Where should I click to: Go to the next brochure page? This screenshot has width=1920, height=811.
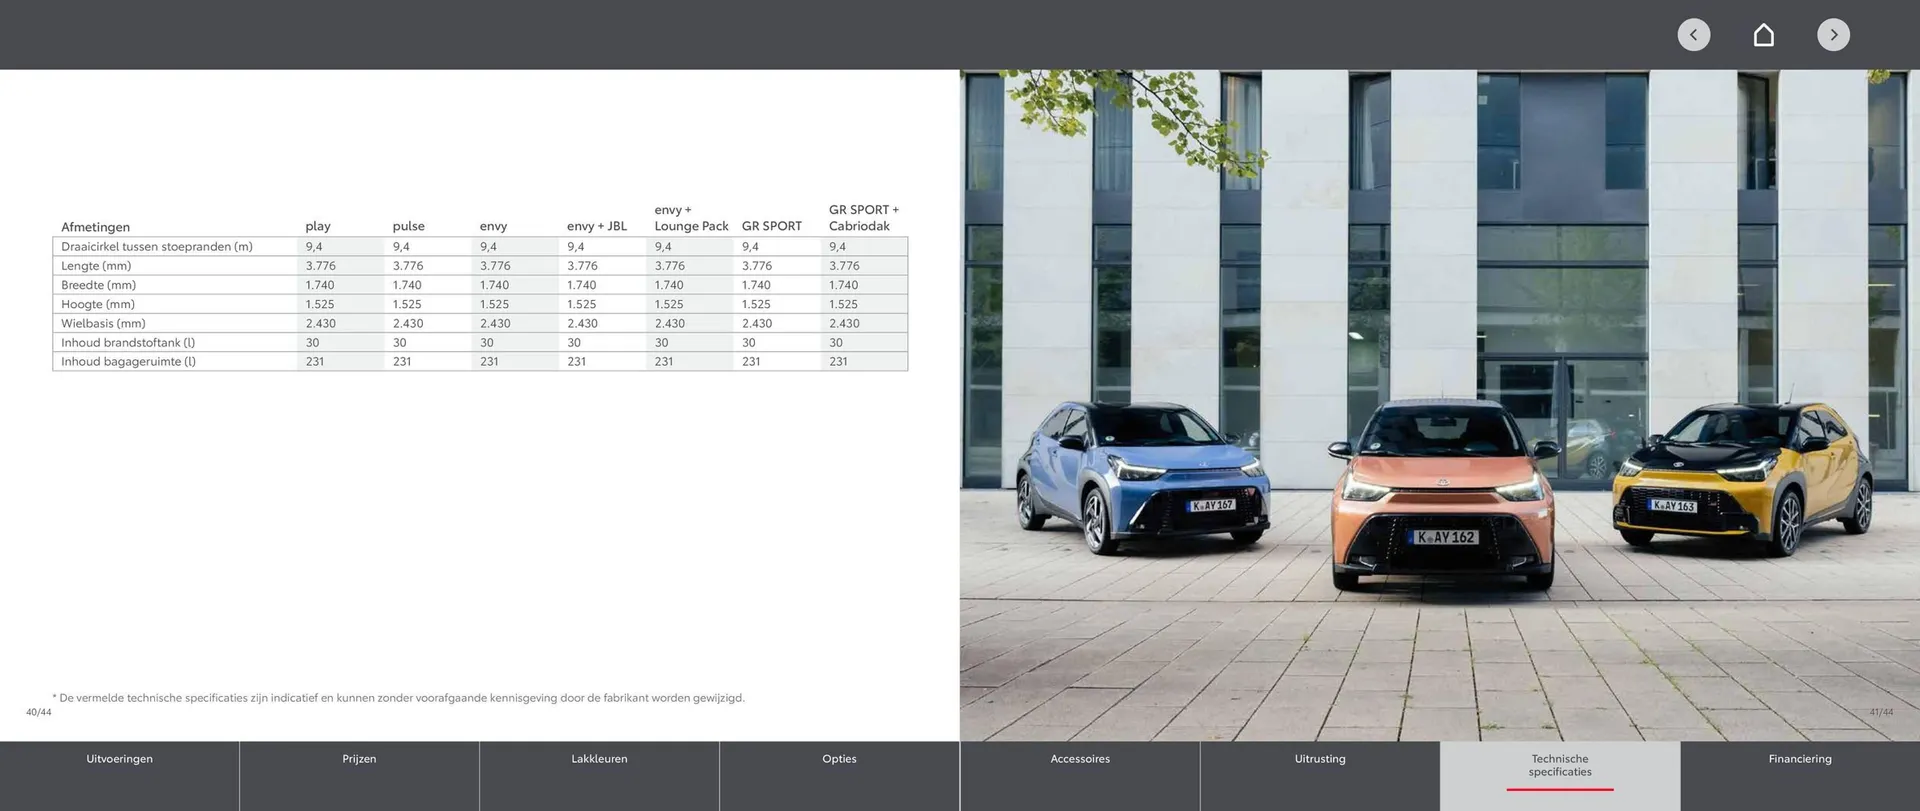1833,35
